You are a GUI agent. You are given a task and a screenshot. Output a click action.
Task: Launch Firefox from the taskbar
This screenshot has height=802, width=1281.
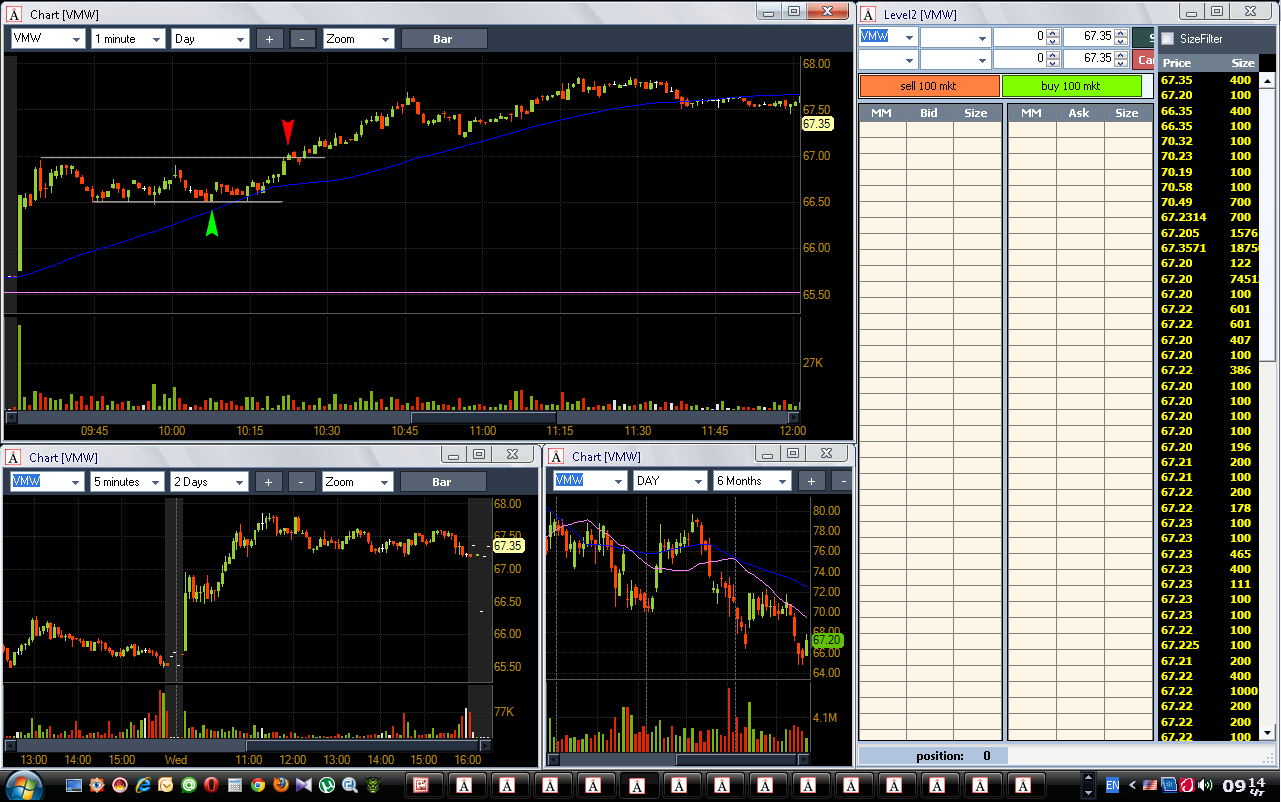[x=281, y=785]
